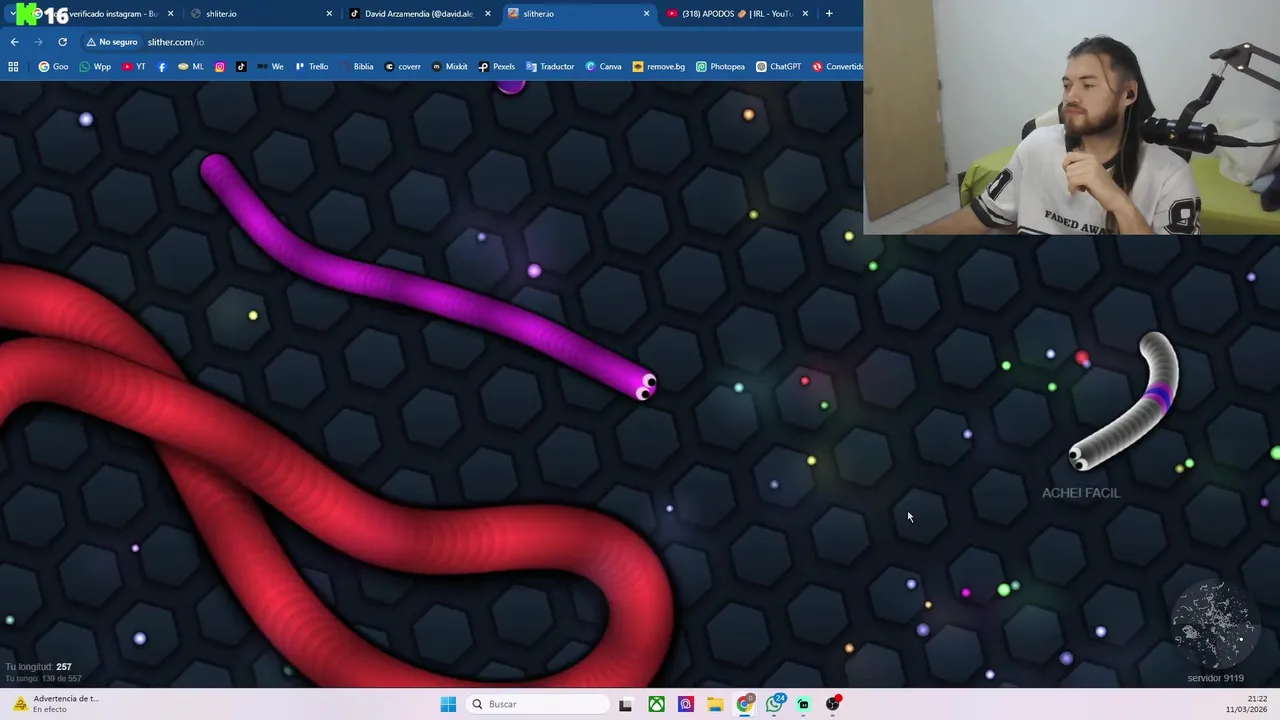Open the Convertidor bookmark
Screen dimensions: 1280x720
click(838, 67)
